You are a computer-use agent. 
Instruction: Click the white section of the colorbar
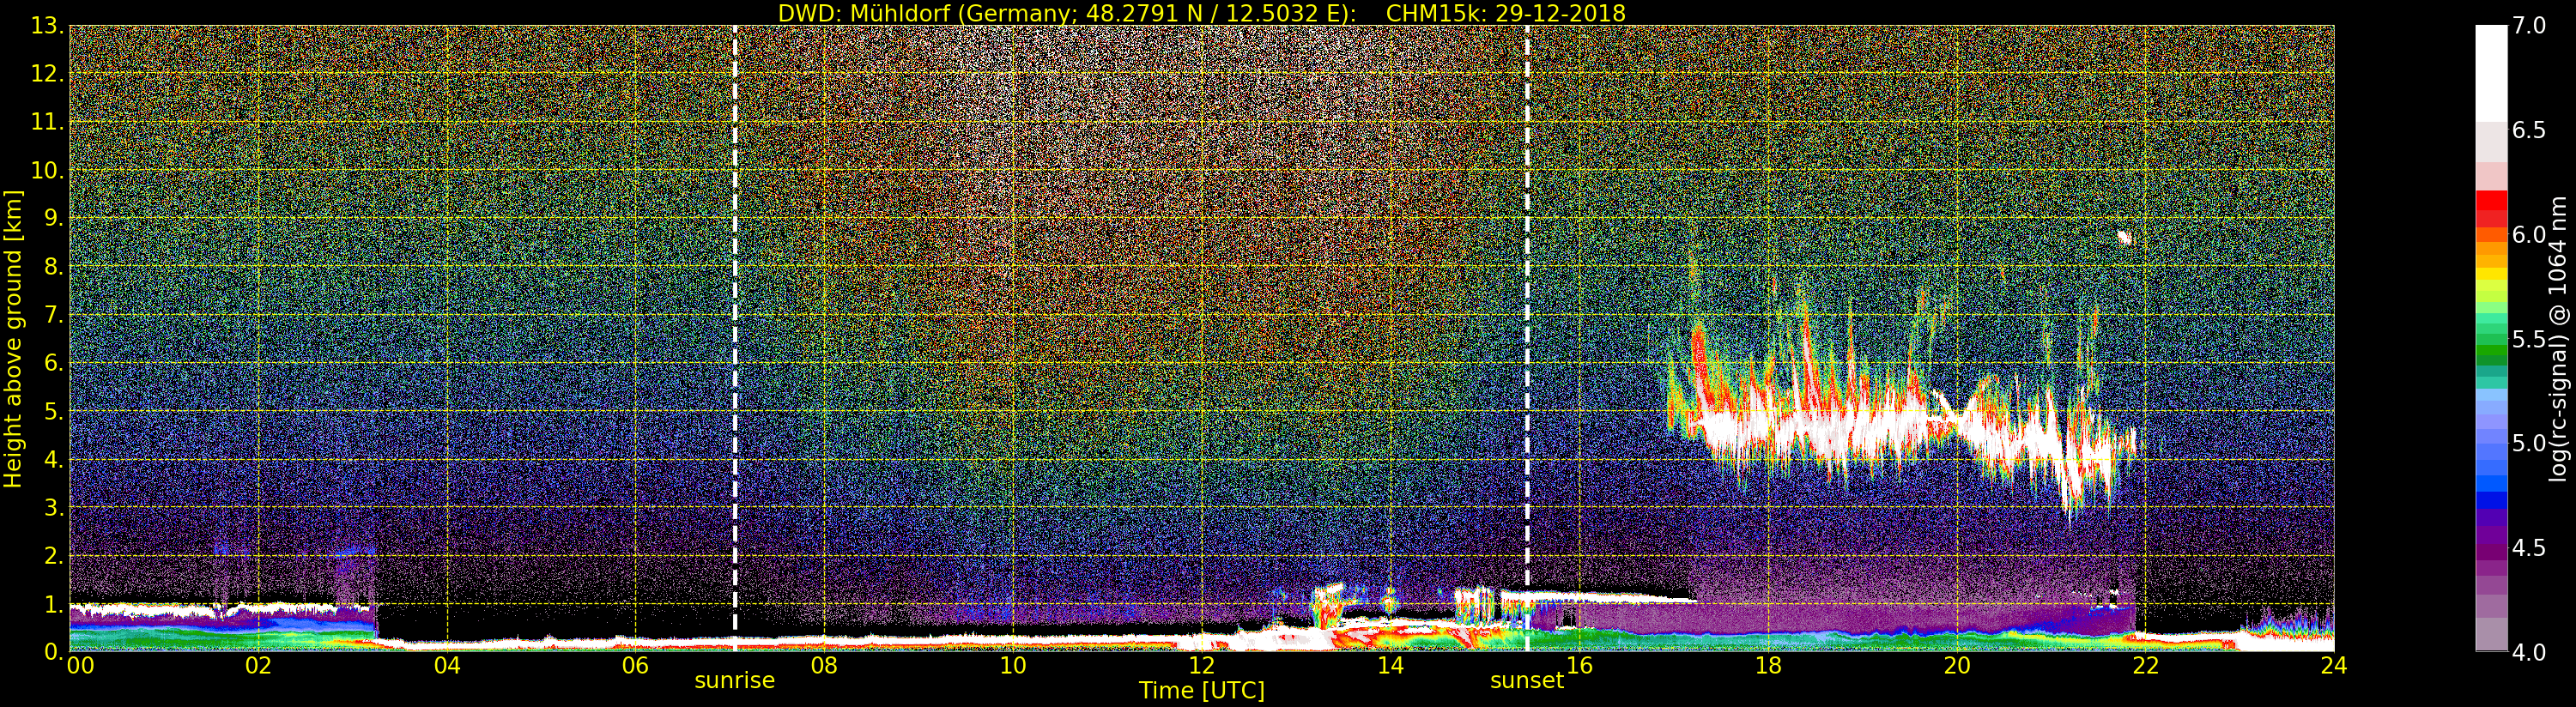(2491, 73)
